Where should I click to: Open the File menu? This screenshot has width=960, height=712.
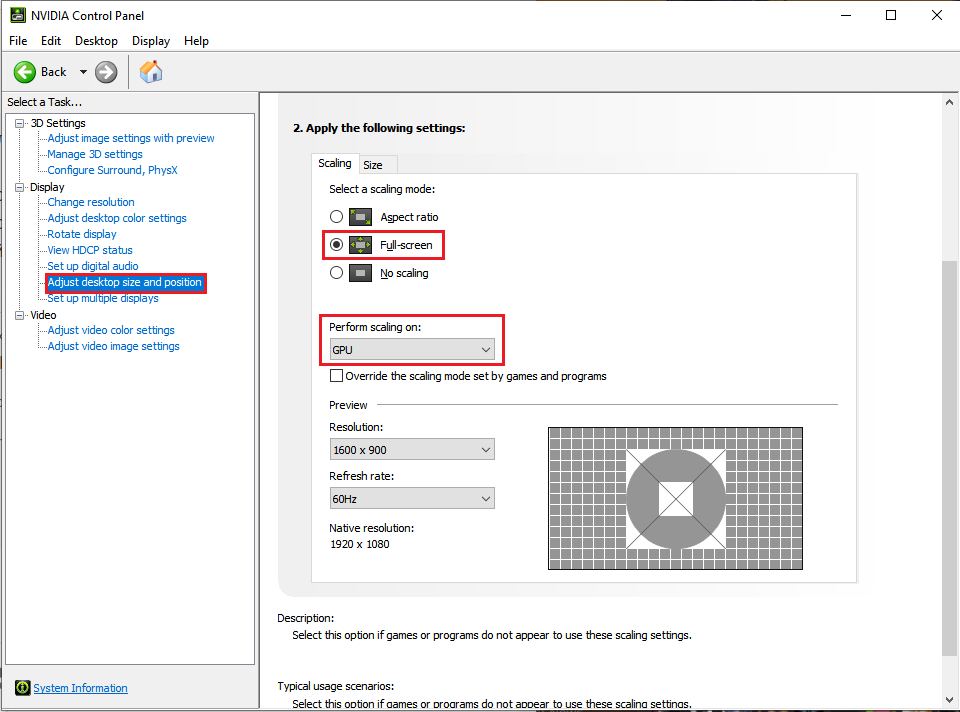[x=18, y=41]
